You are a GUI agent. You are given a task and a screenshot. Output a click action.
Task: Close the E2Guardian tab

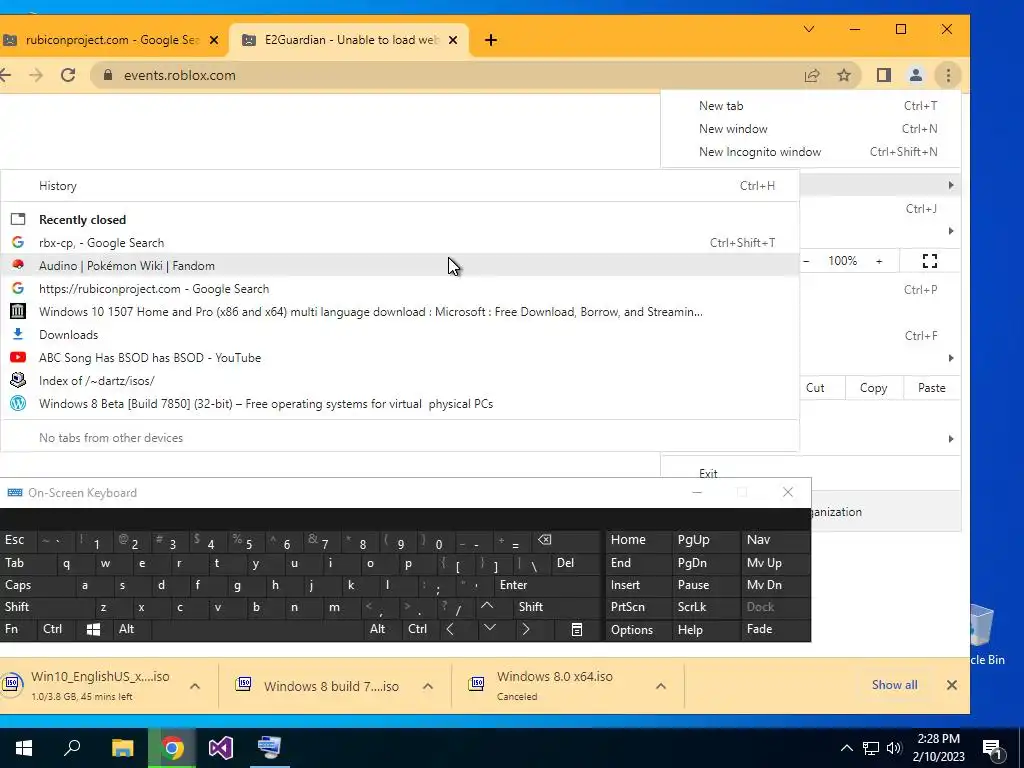coord(453,40)
